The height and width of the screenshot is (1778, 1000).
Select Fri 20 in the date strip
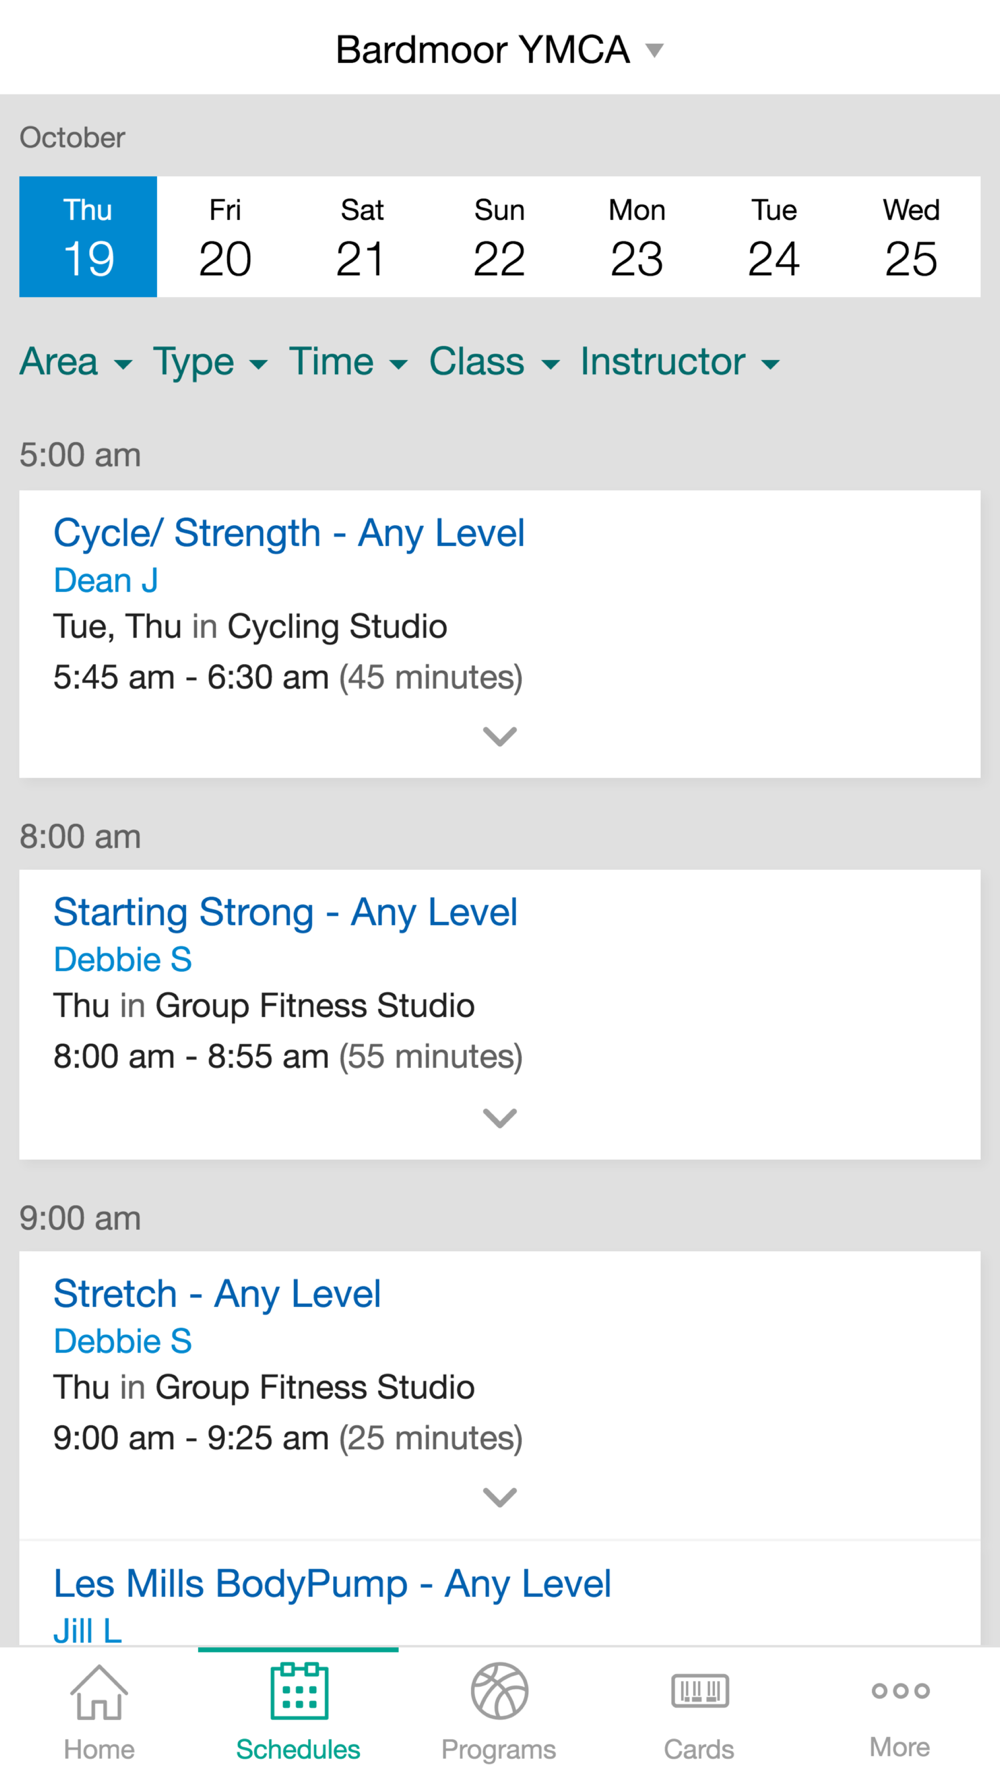[x=225, y=237]
